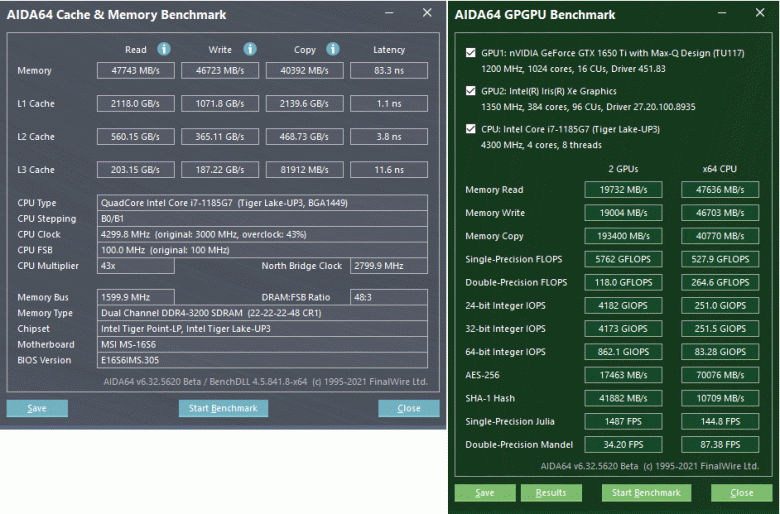Save the Cache & Memory benchmark results

point(37,408)
